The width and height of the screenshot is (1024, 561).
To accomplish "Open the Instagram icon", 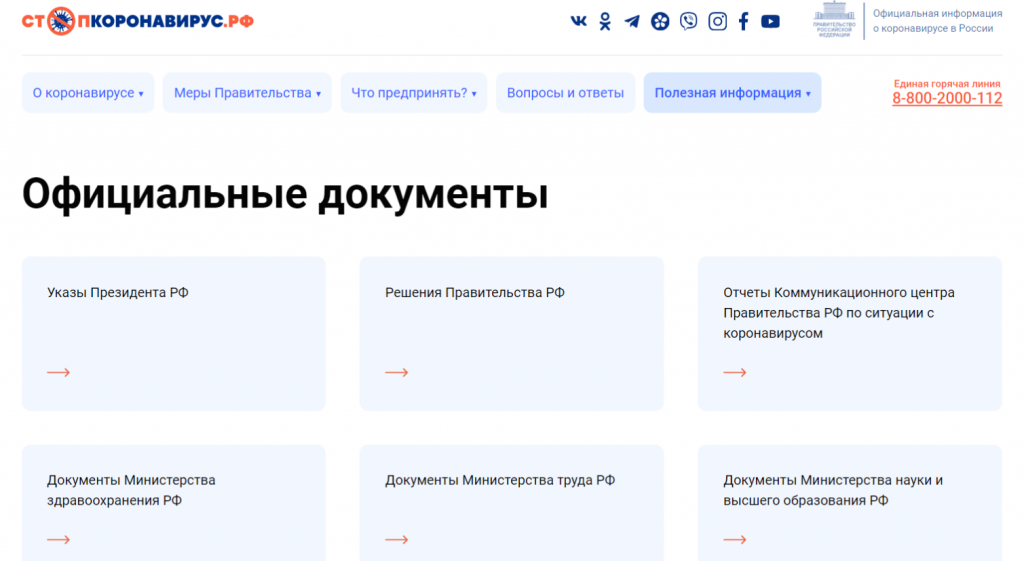I will point(717,21).
